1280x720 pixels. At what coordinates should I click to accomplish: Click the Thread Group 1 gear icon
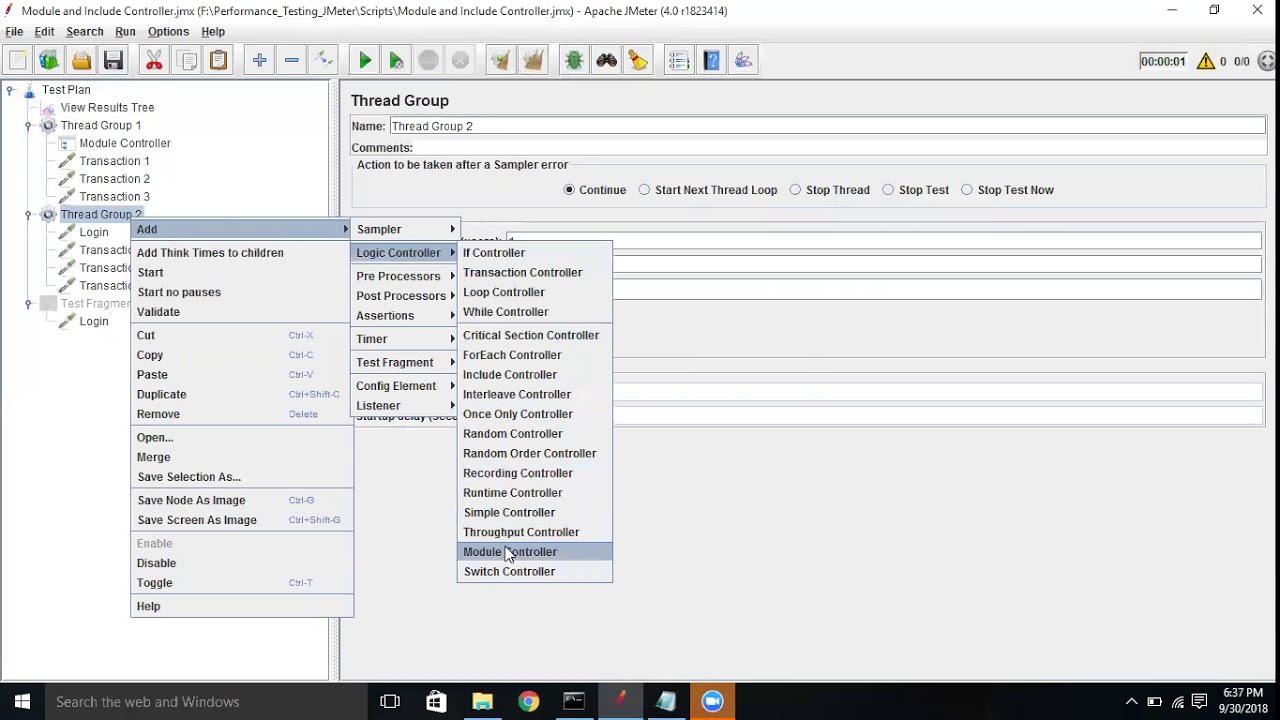pos(47,125)
